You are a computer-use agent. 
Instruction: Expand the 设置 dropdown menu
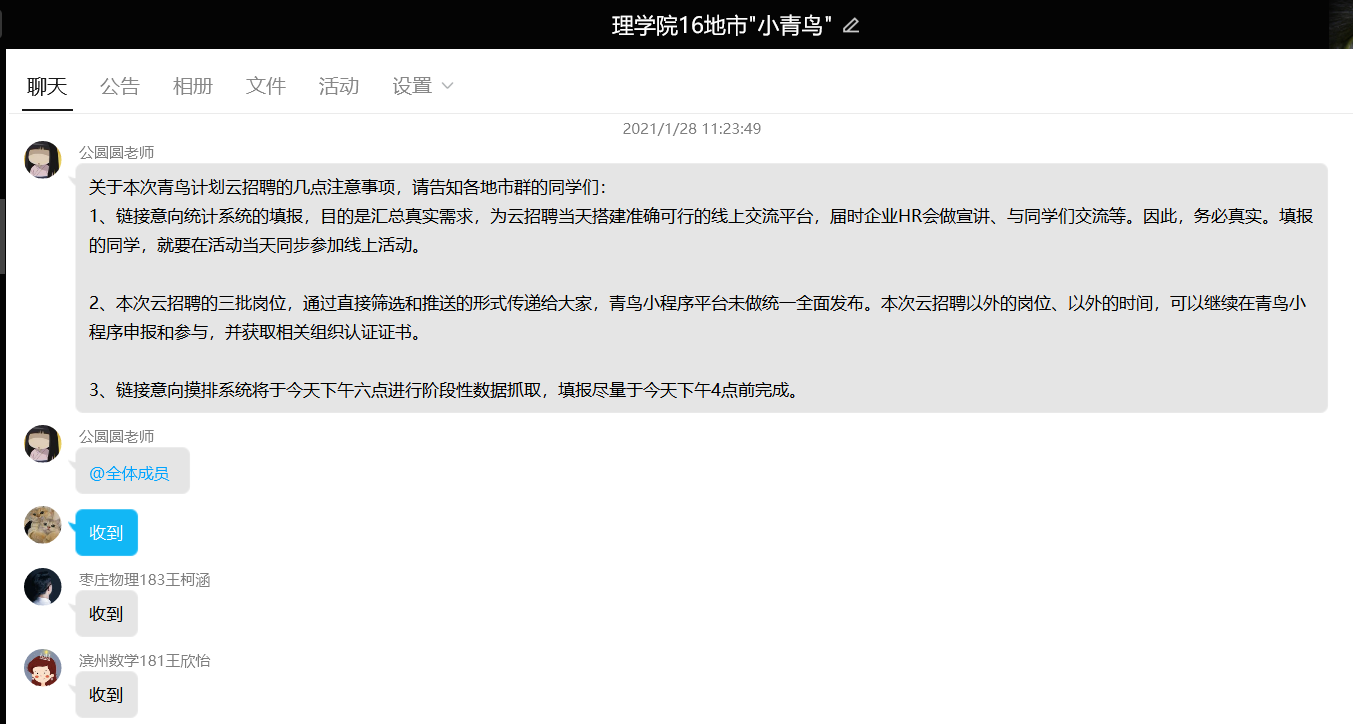coord(412,86)
